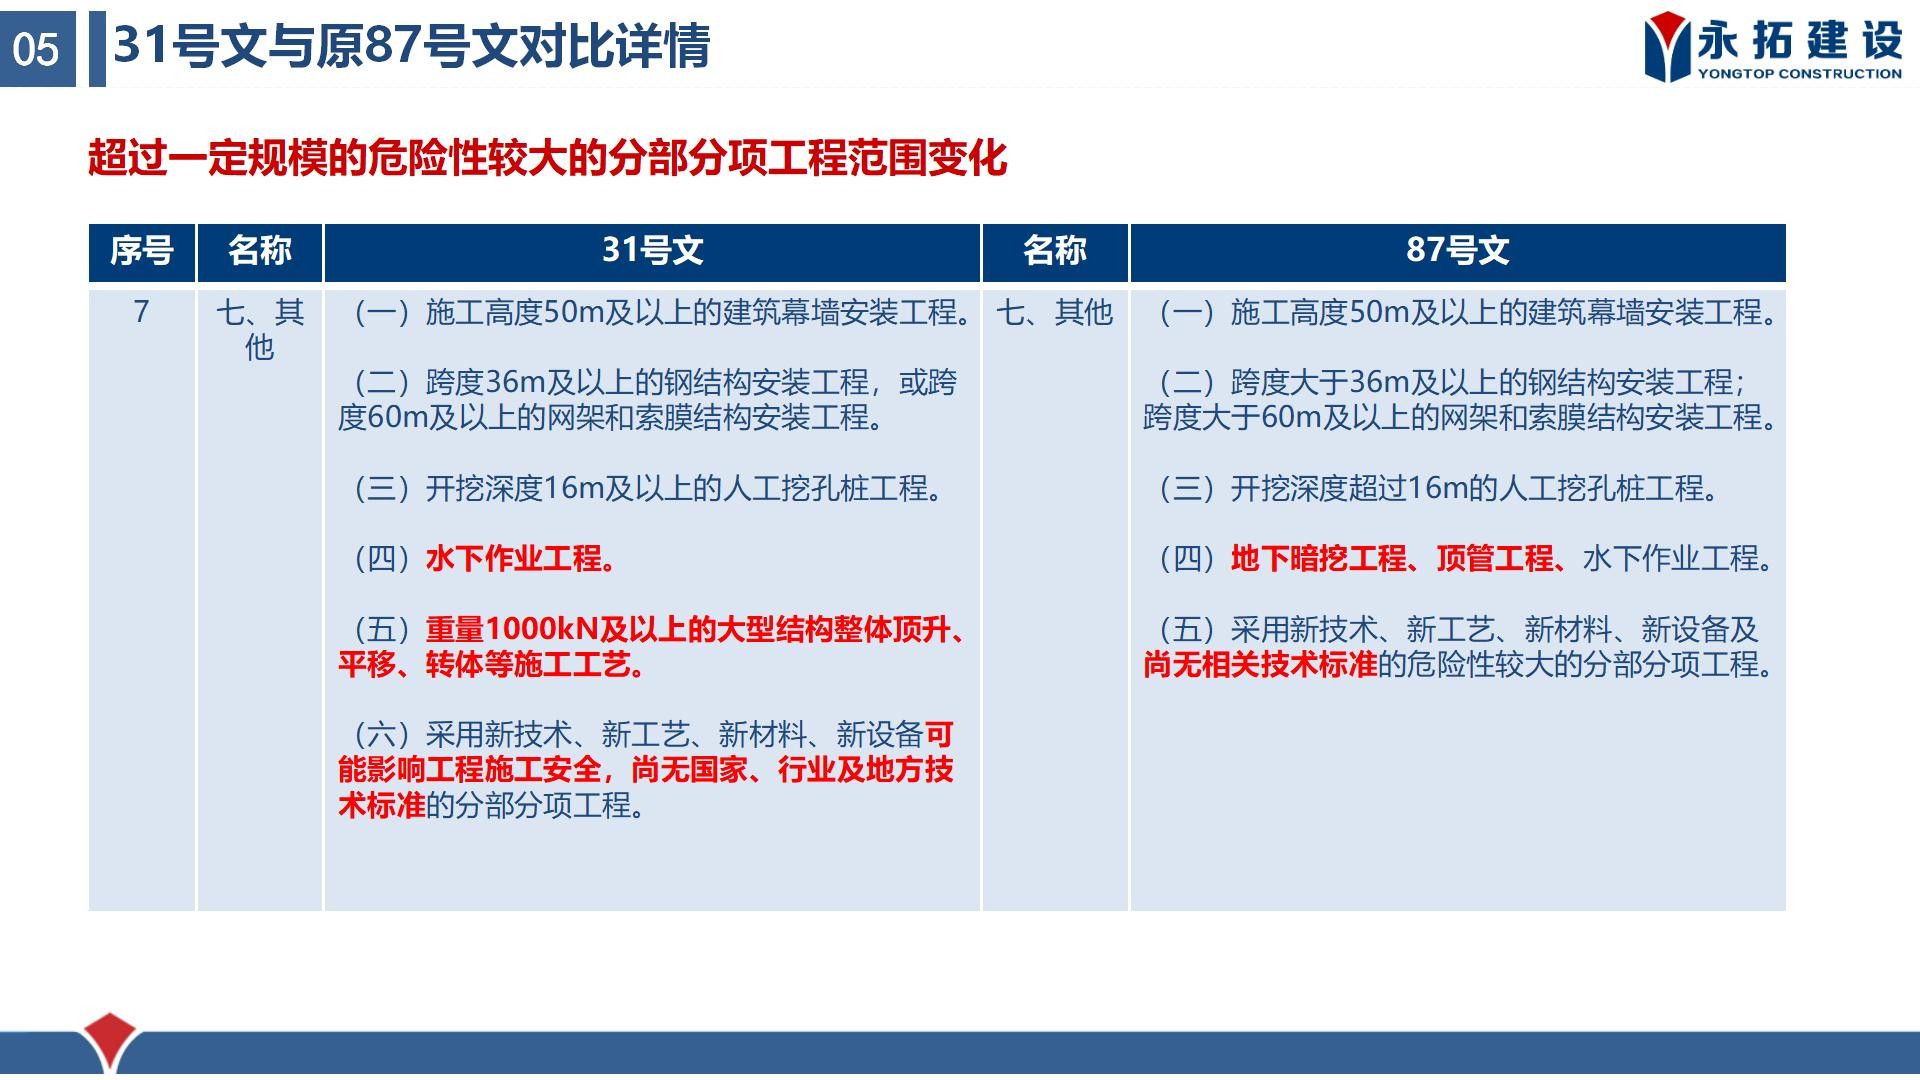
Task: Click the first 名称 column header
Action: click(x=260, y=251)
